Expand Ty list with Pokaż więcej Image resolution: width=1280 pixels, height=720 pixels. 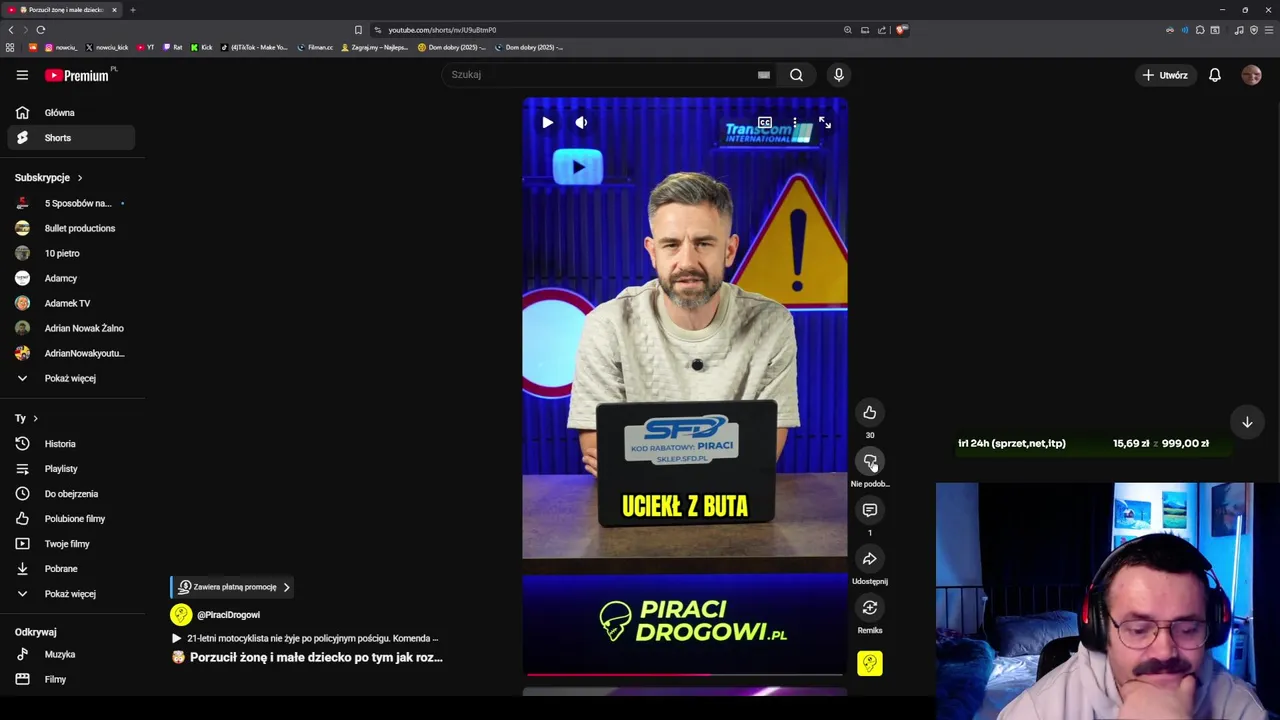(71, 594)
